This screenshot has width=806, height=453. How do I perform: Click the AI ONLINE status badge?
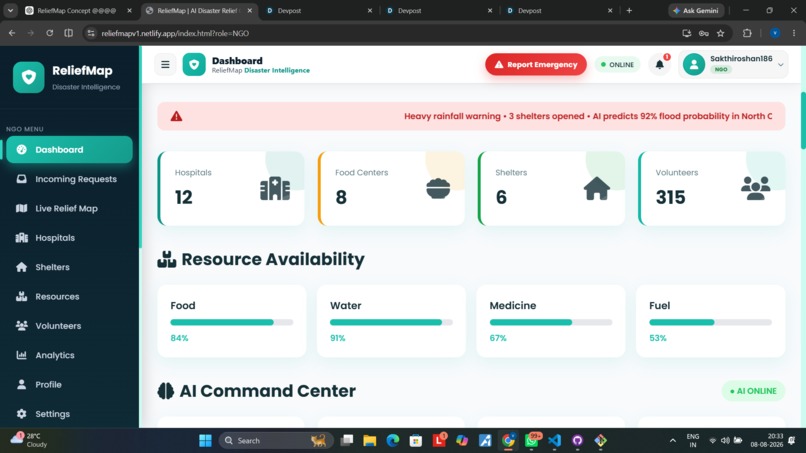tap(754, 391)
